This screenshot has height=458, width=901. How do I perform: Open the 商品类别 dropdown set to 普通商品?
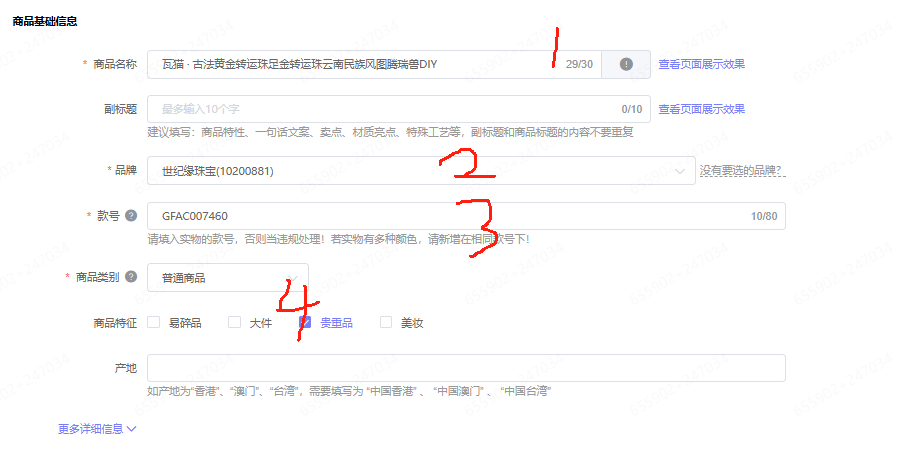(x=227, y=278)
